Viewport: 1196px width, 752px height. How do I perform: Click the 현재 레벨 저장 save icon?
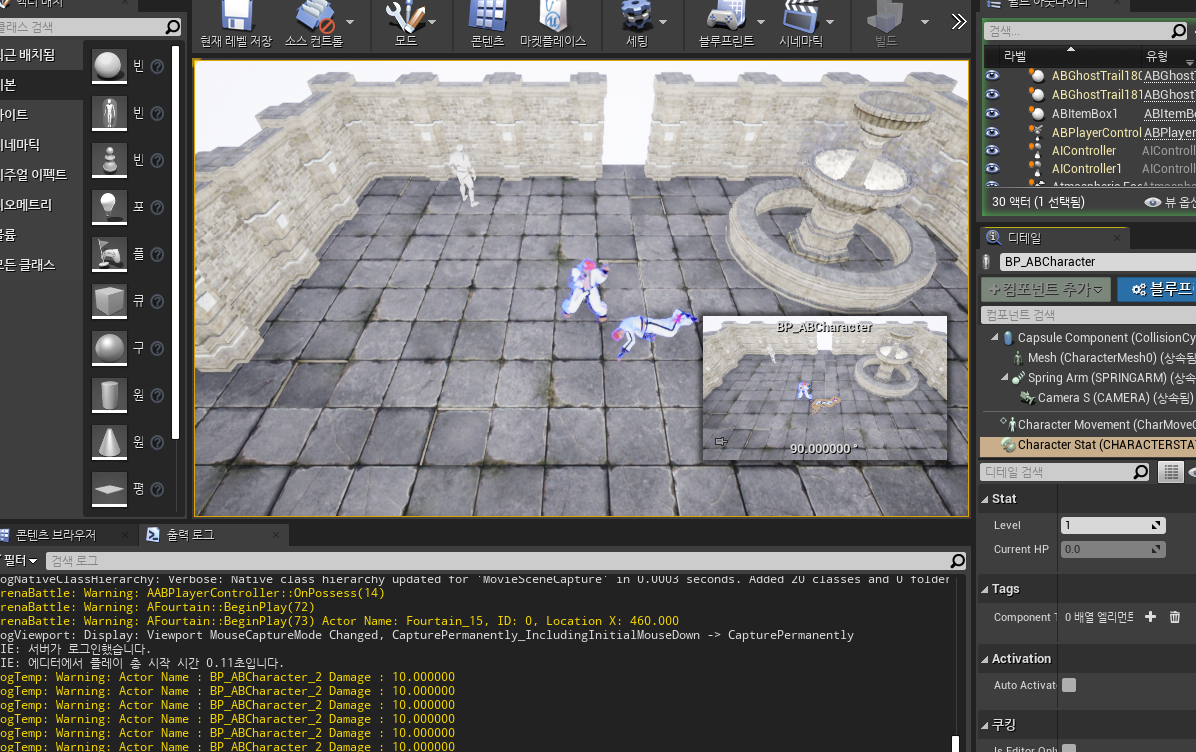coord(236,15)
